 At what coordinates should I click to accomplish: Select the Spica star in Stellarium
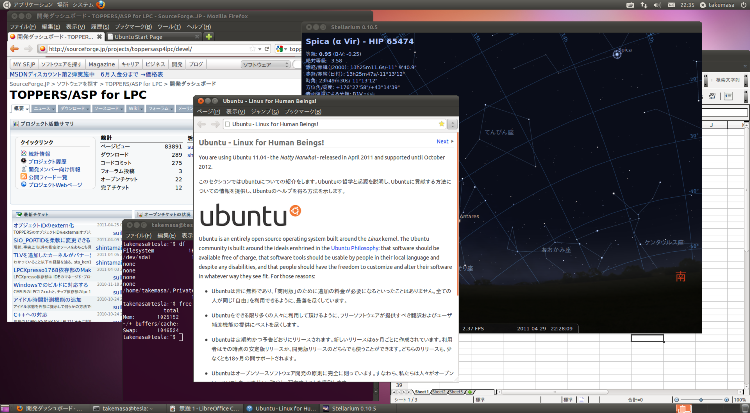point(617,54)
